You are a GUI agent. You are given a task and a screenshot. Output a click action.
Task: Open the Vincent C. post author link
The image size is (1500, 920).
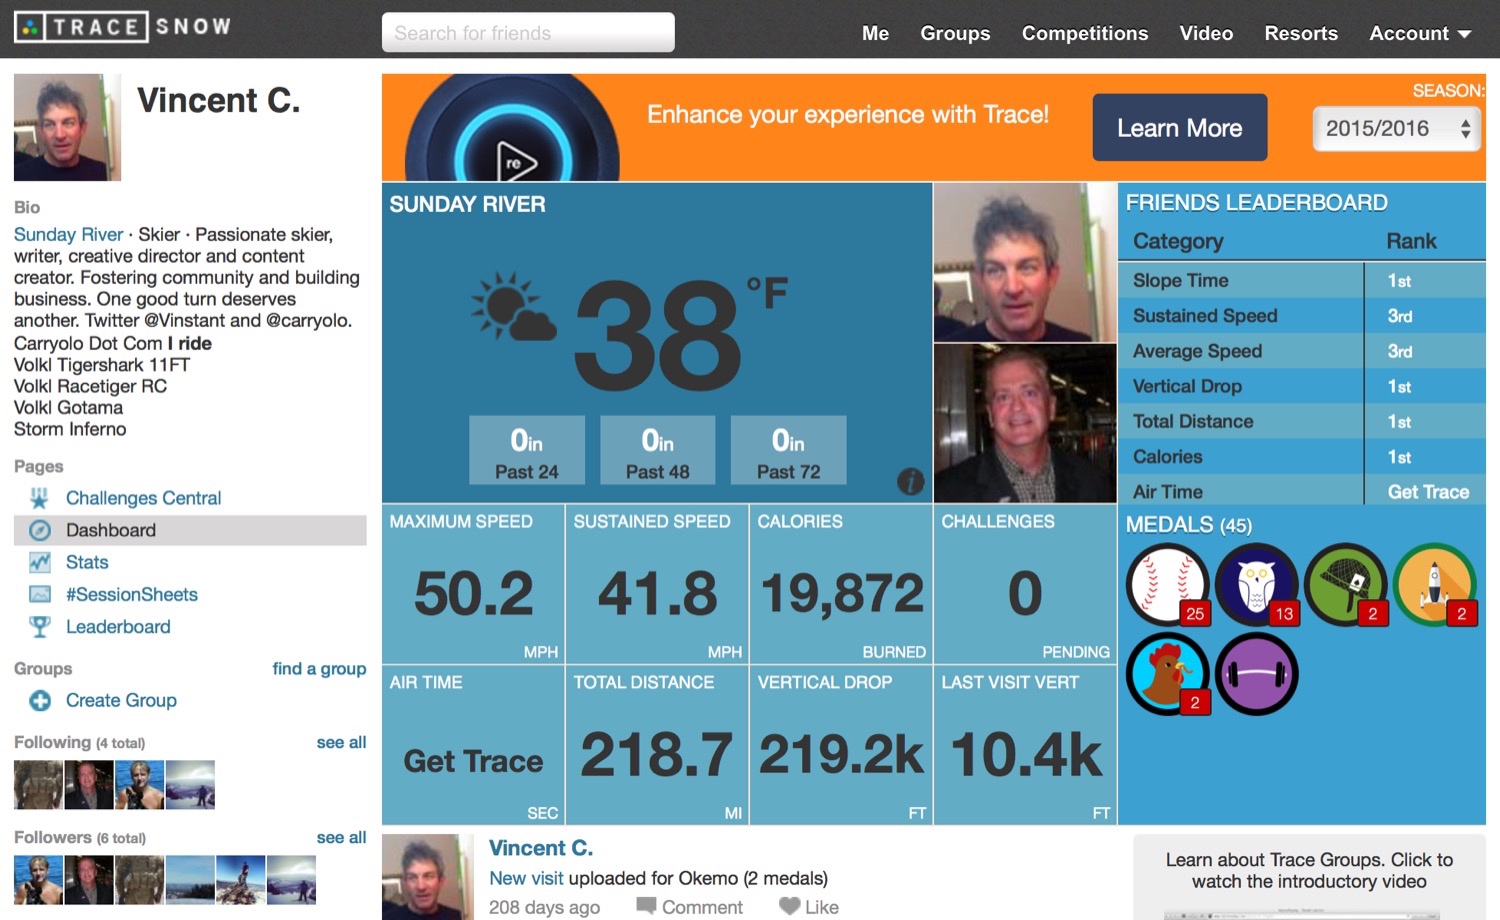[541, 848]
